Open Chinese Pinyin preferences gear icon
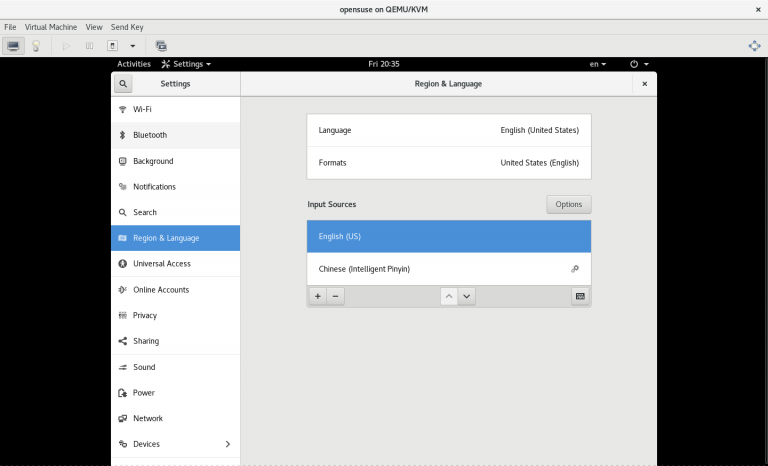768x466 pixels. coord(575,269)
